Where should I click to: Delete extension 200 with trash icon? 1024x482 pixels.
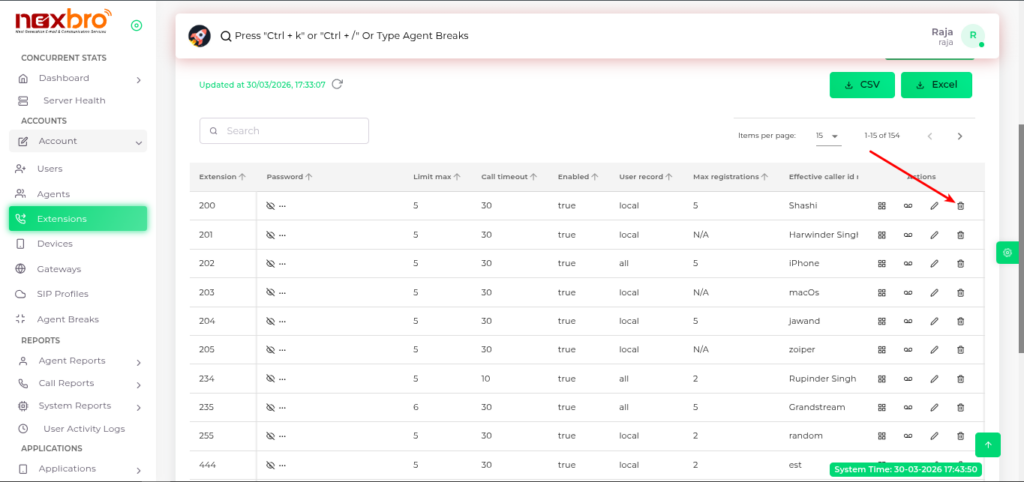(961, 206)
